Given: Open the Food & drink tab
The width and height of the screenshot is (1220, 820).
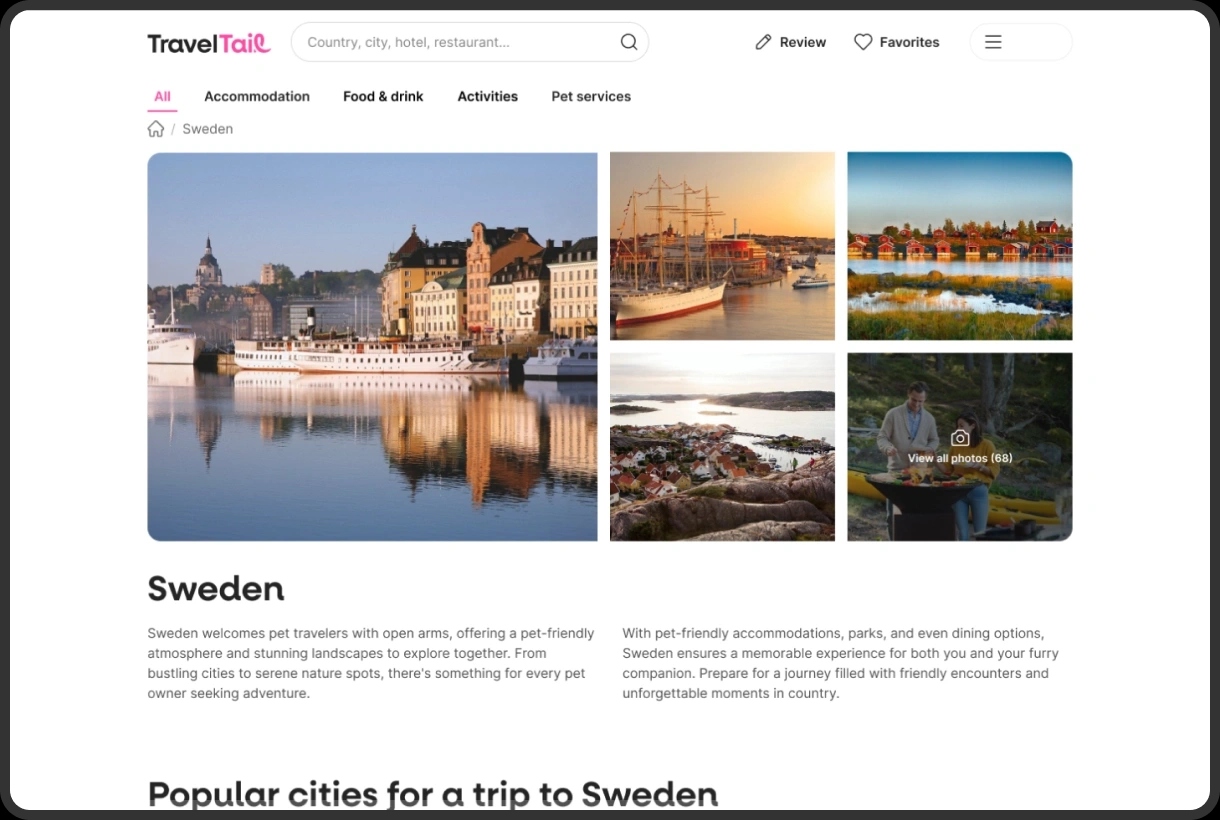Looking at the screenshot, I should click(x=383, y=97).
